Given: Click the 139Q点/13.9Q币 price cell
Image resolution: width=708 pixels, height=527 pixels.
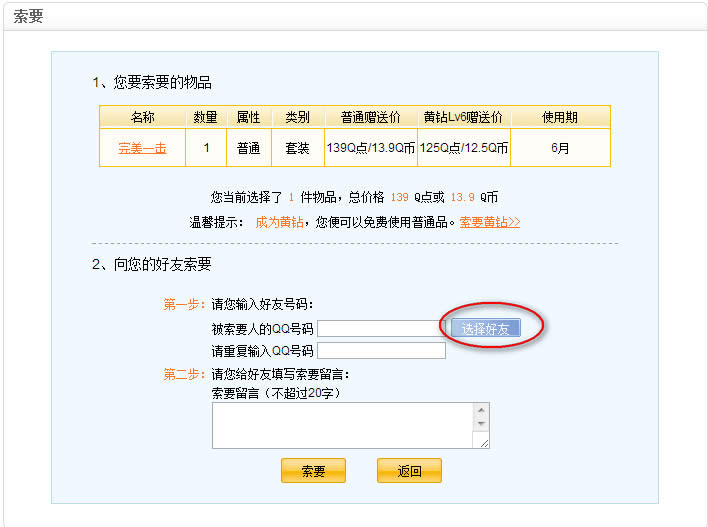Looking at the screenshot, I should point(370,148).
